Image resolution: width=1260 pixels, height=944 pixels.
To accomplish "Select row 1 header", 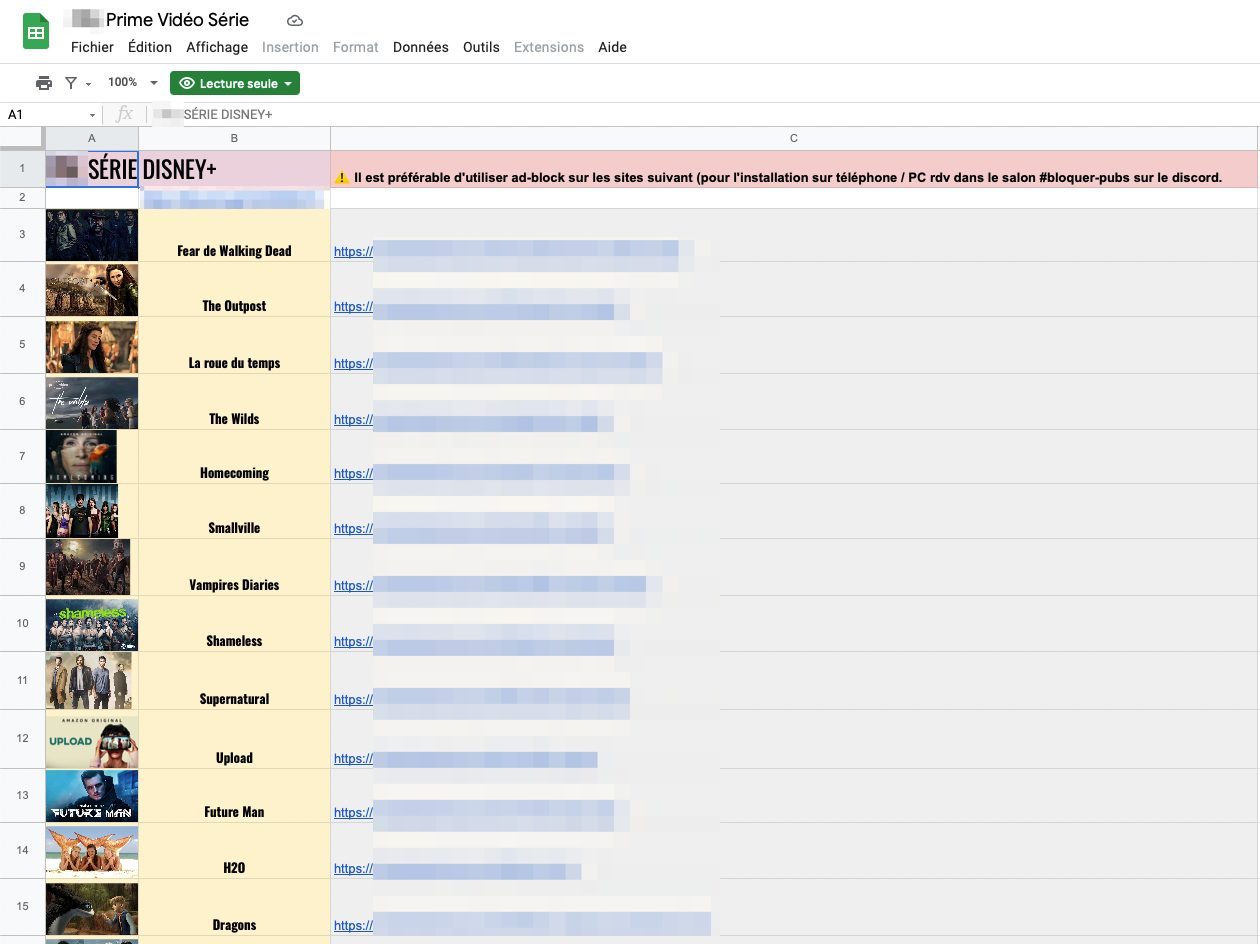I will point(22,169).
